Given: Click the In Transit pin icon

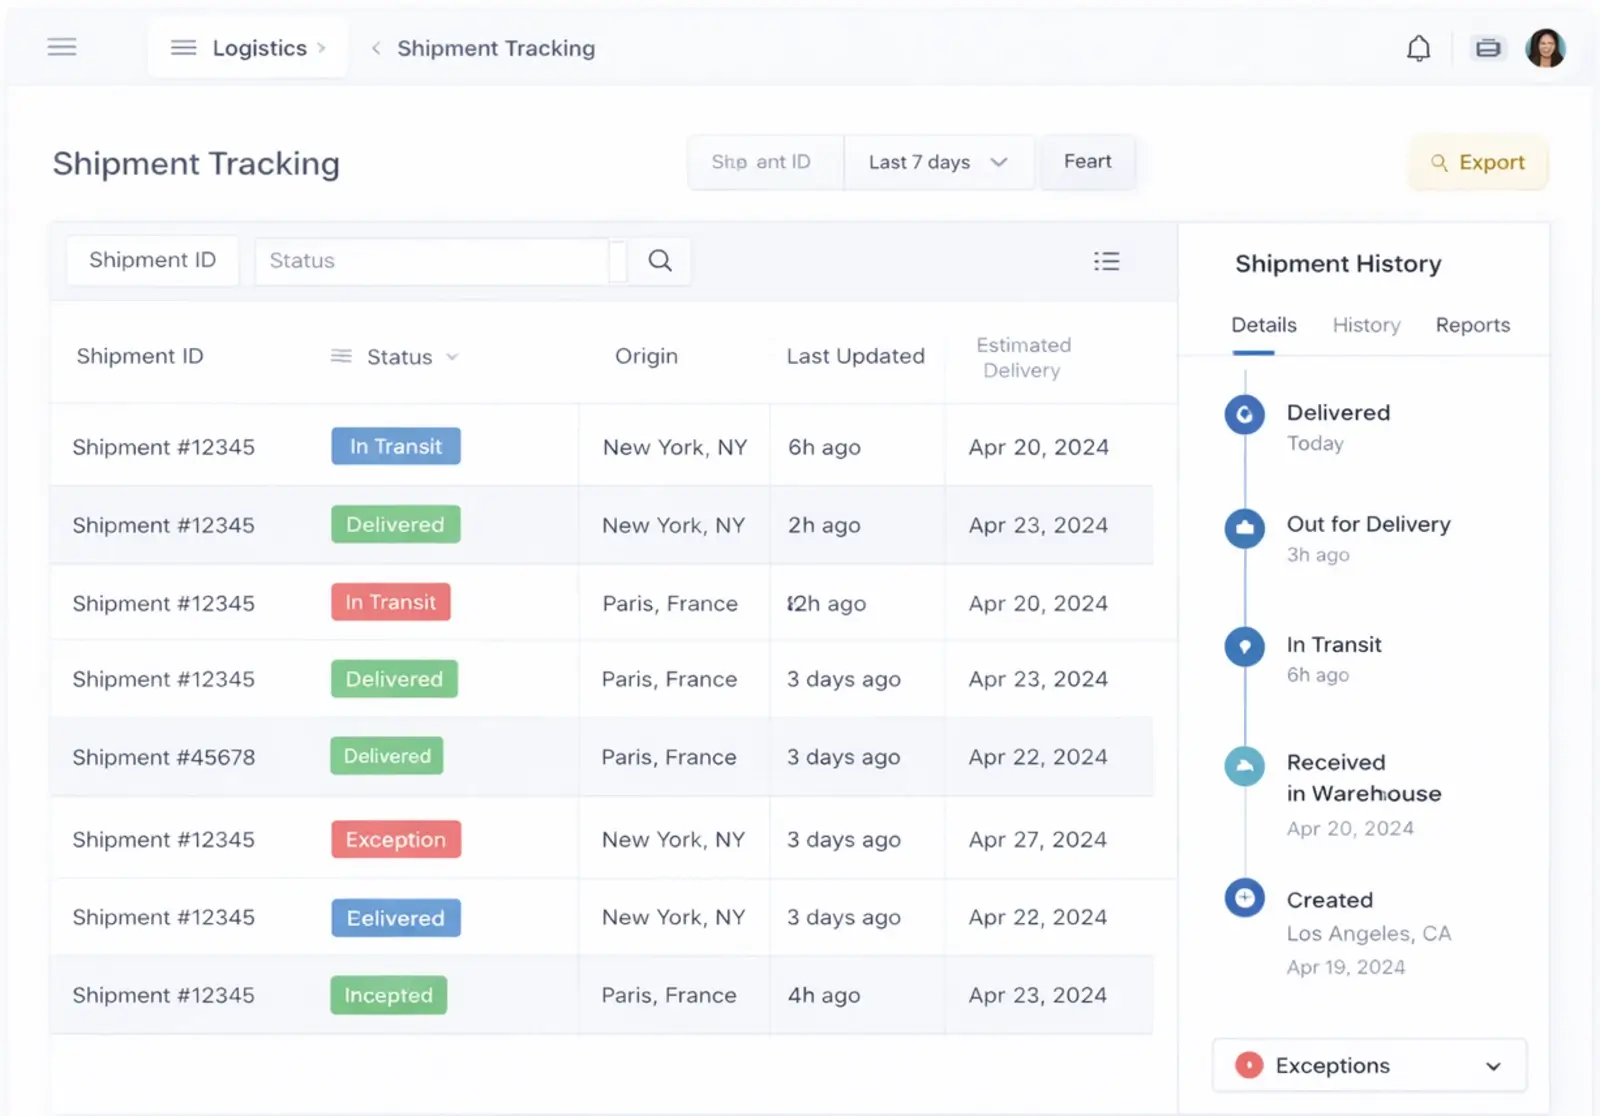Looking at the screenshot, I should (1244, 646).
